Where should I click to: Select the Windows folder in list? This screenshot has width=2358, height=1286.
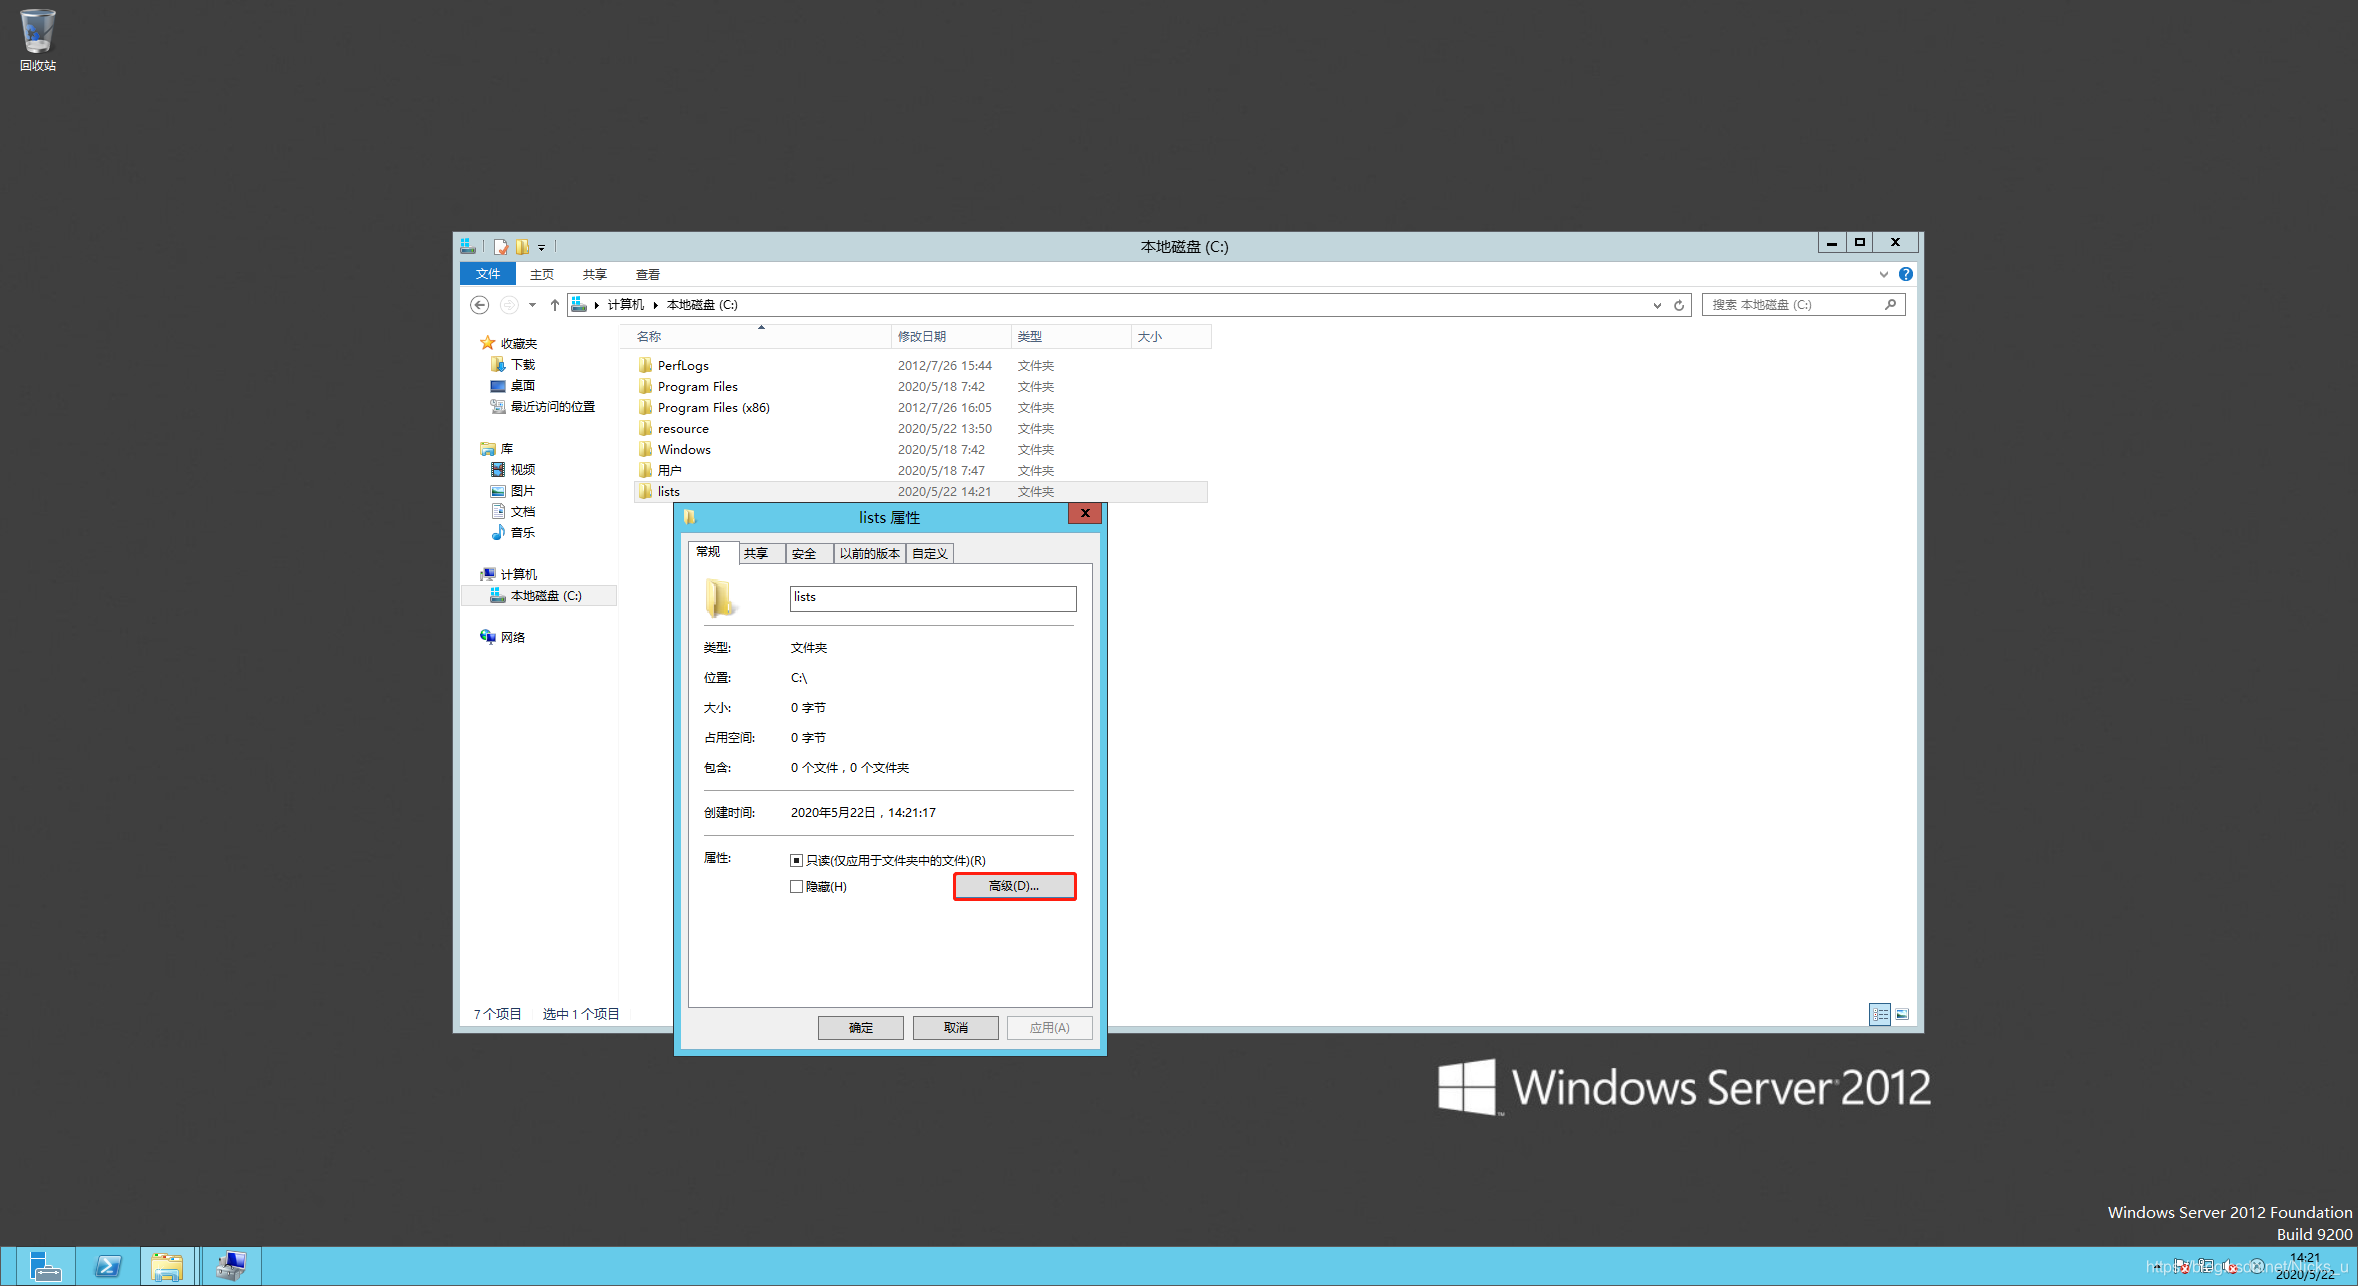685,450
